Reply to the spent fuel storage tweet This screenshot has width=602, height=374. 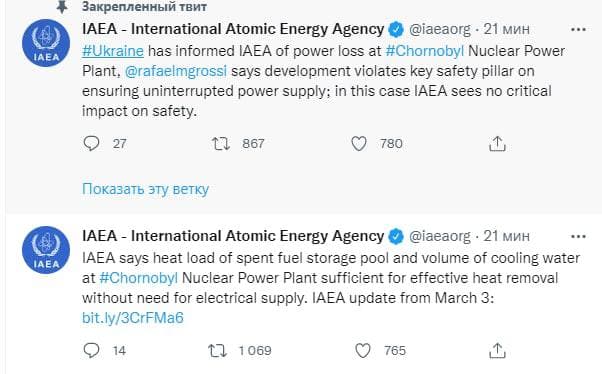click(x=91, y=351)
